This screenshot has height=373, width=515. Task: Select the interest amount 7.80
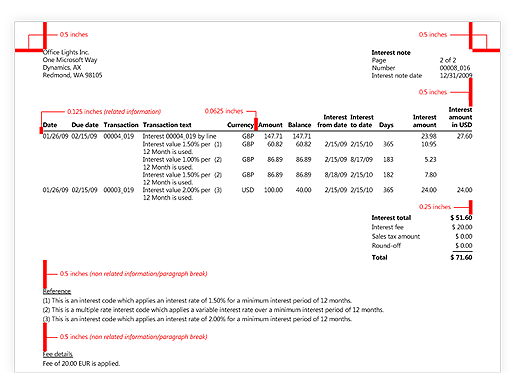click(x=430, y=175)
